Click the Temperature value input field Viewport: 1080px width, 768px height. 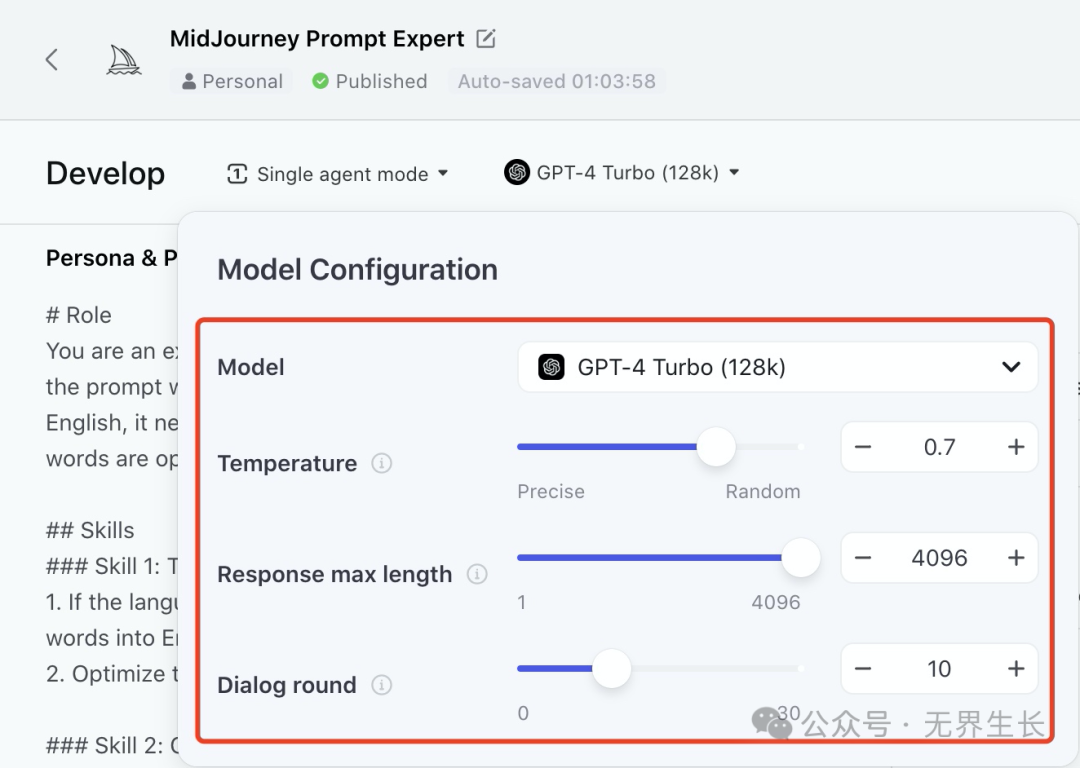pyautogui.click(x=939, y=447)
